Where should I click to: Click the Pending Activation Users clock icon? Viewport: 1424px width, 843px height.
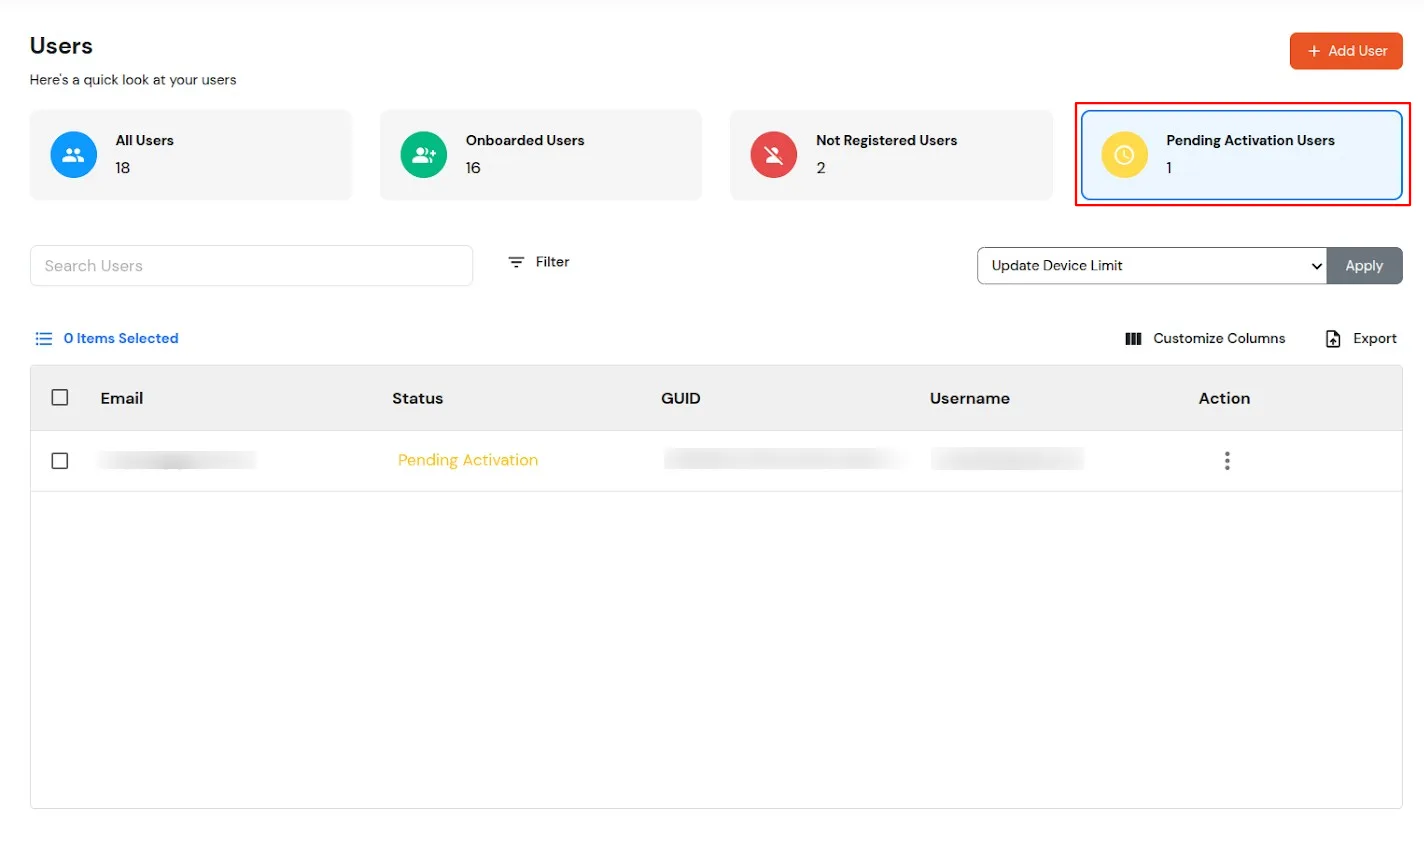click(x=1123, y=155)
